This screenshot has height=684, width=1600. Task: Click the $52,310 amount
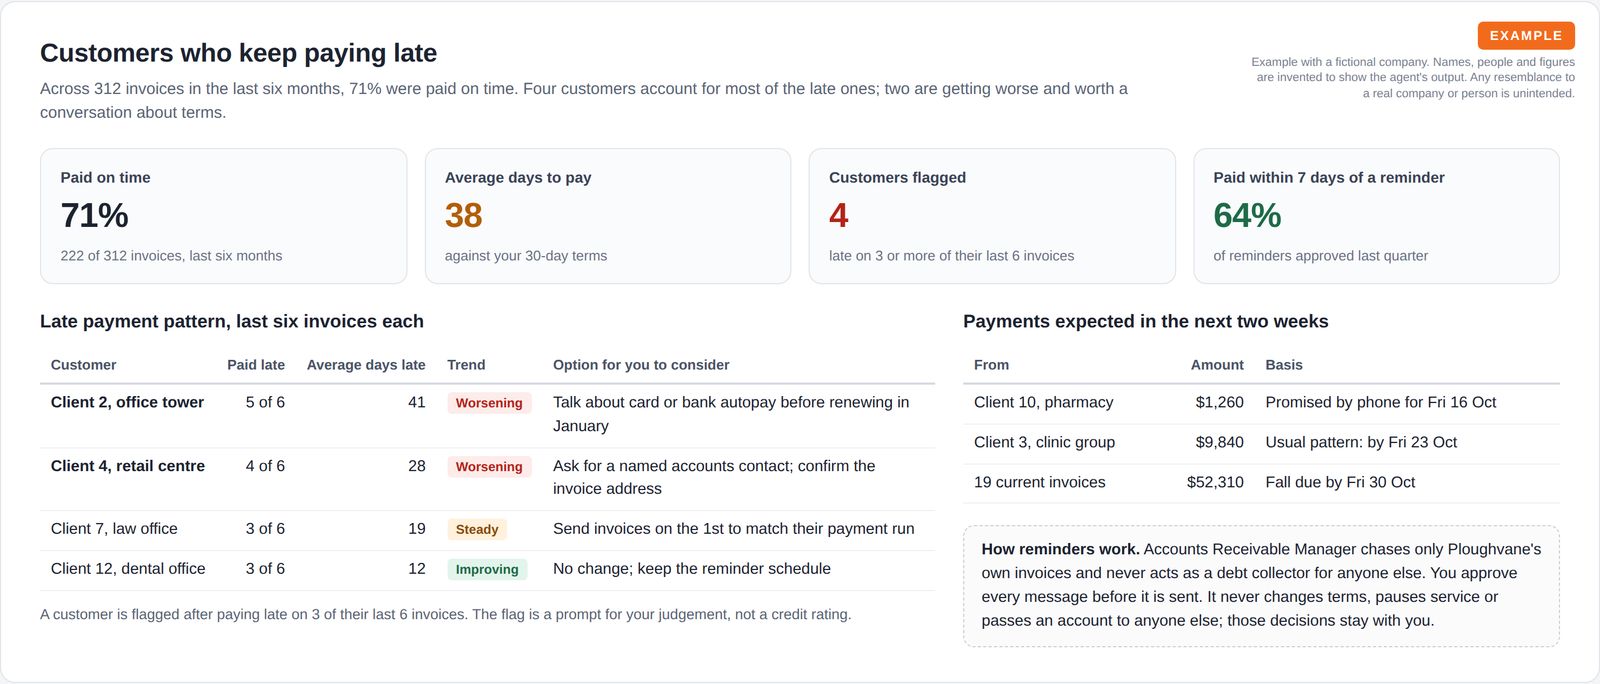(1215, 482)
